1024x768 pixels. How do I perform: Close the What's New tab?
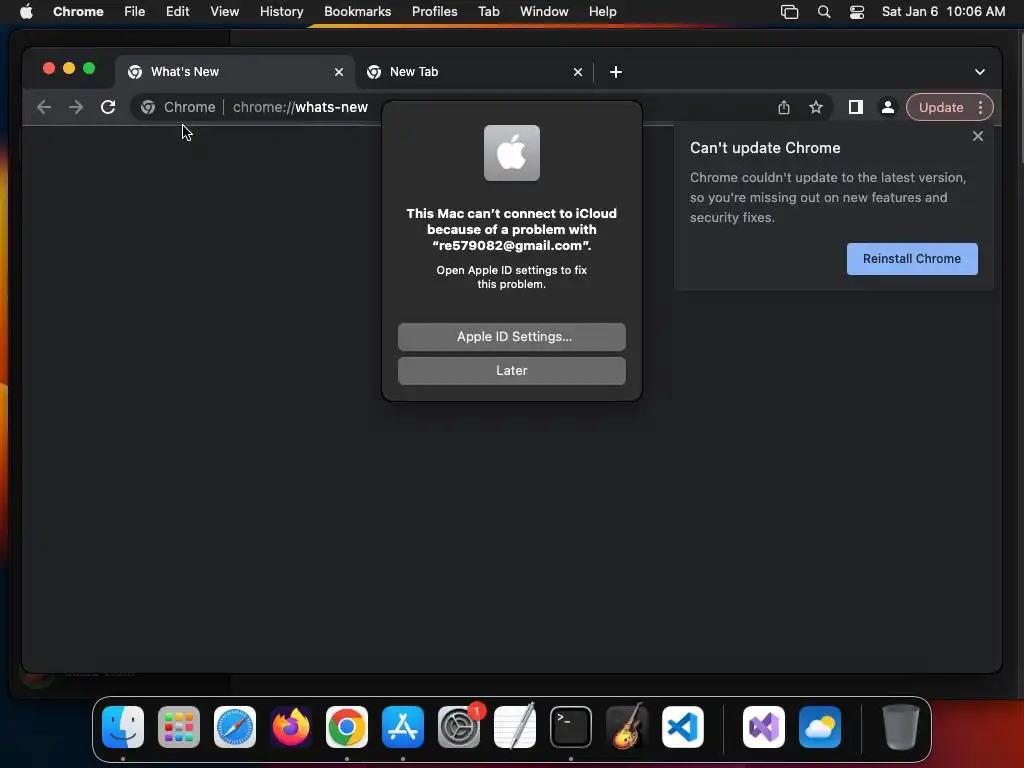(338, 72)
